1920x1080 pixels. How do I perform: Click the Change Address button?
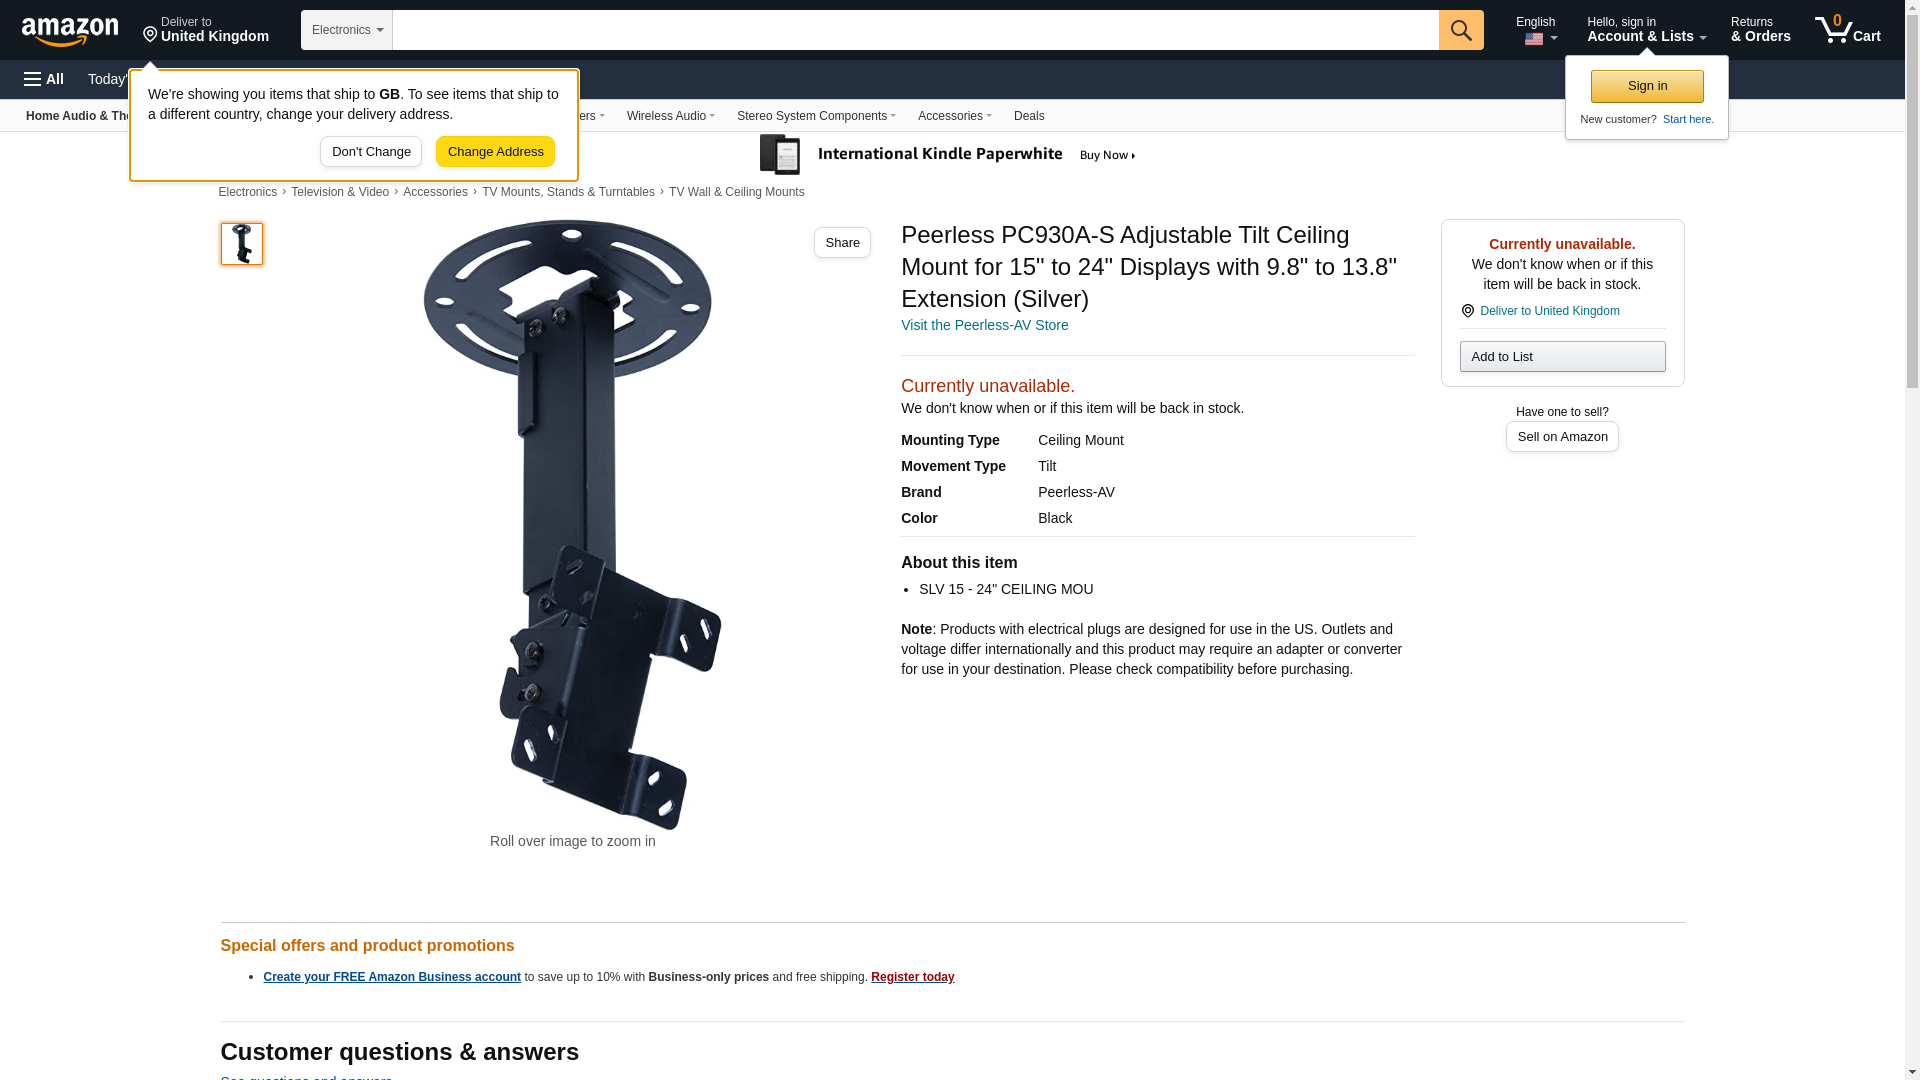495,152
